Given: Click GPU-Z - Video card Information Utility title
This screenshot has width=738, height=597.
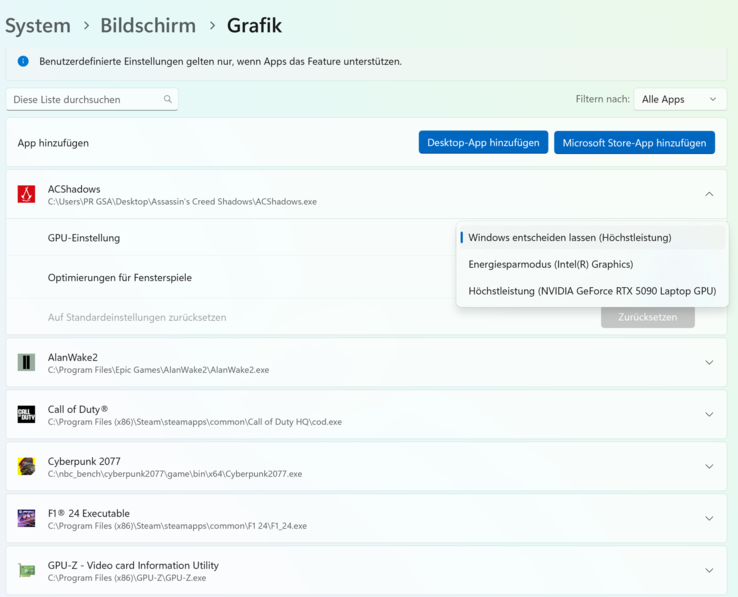Looking at the screenshot, I should coord(133,565).
